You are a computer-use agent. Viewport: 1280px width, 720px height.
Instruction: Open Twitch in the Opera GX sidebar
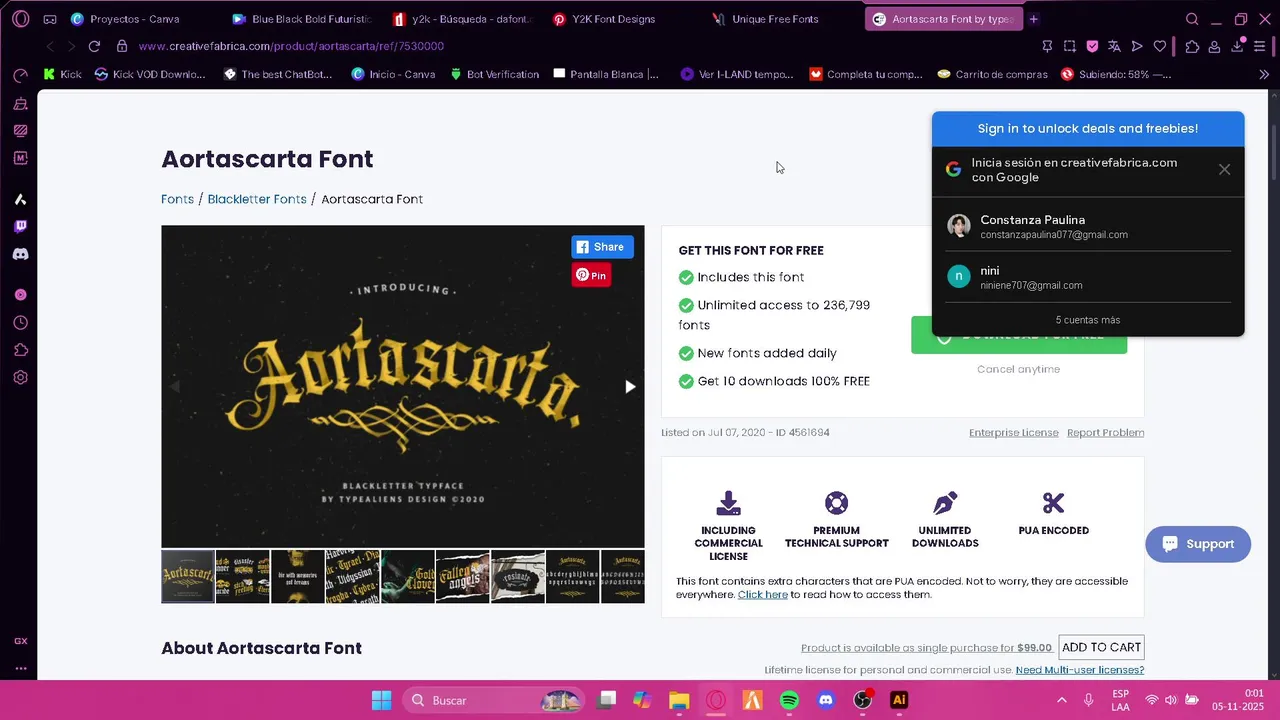point(20,227)
